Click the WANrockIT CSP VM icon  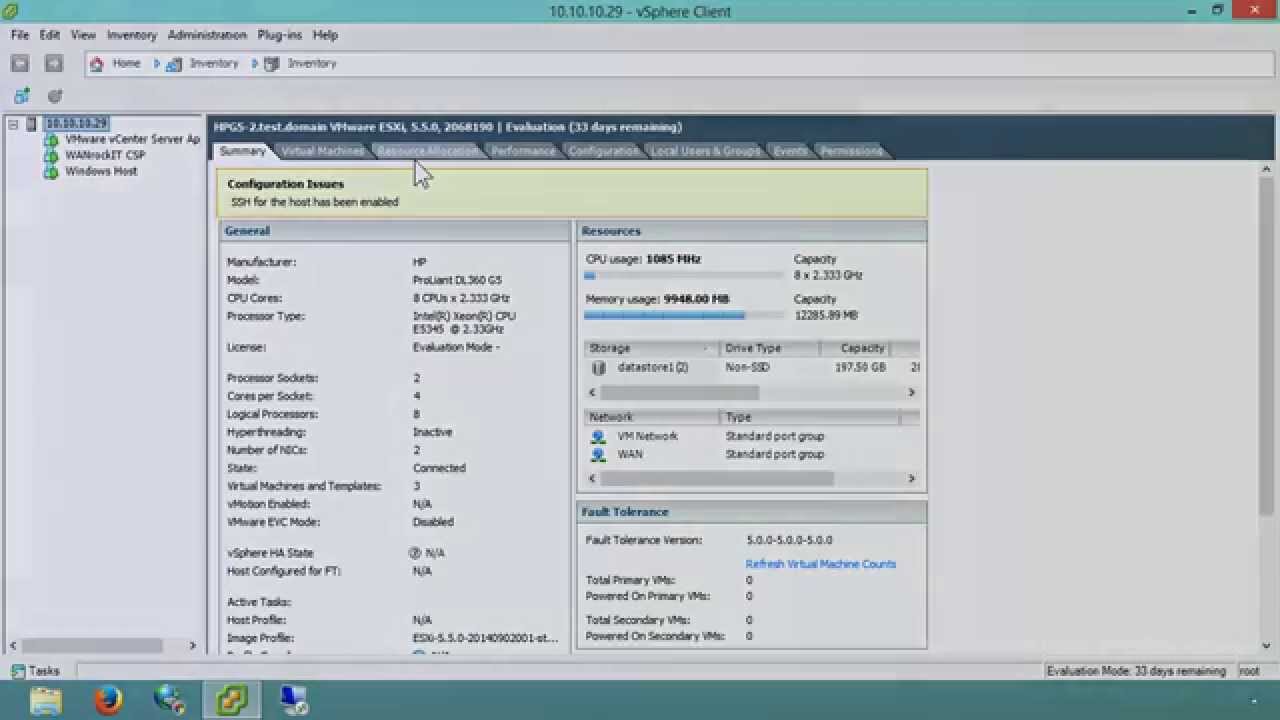tap(51, 156)
